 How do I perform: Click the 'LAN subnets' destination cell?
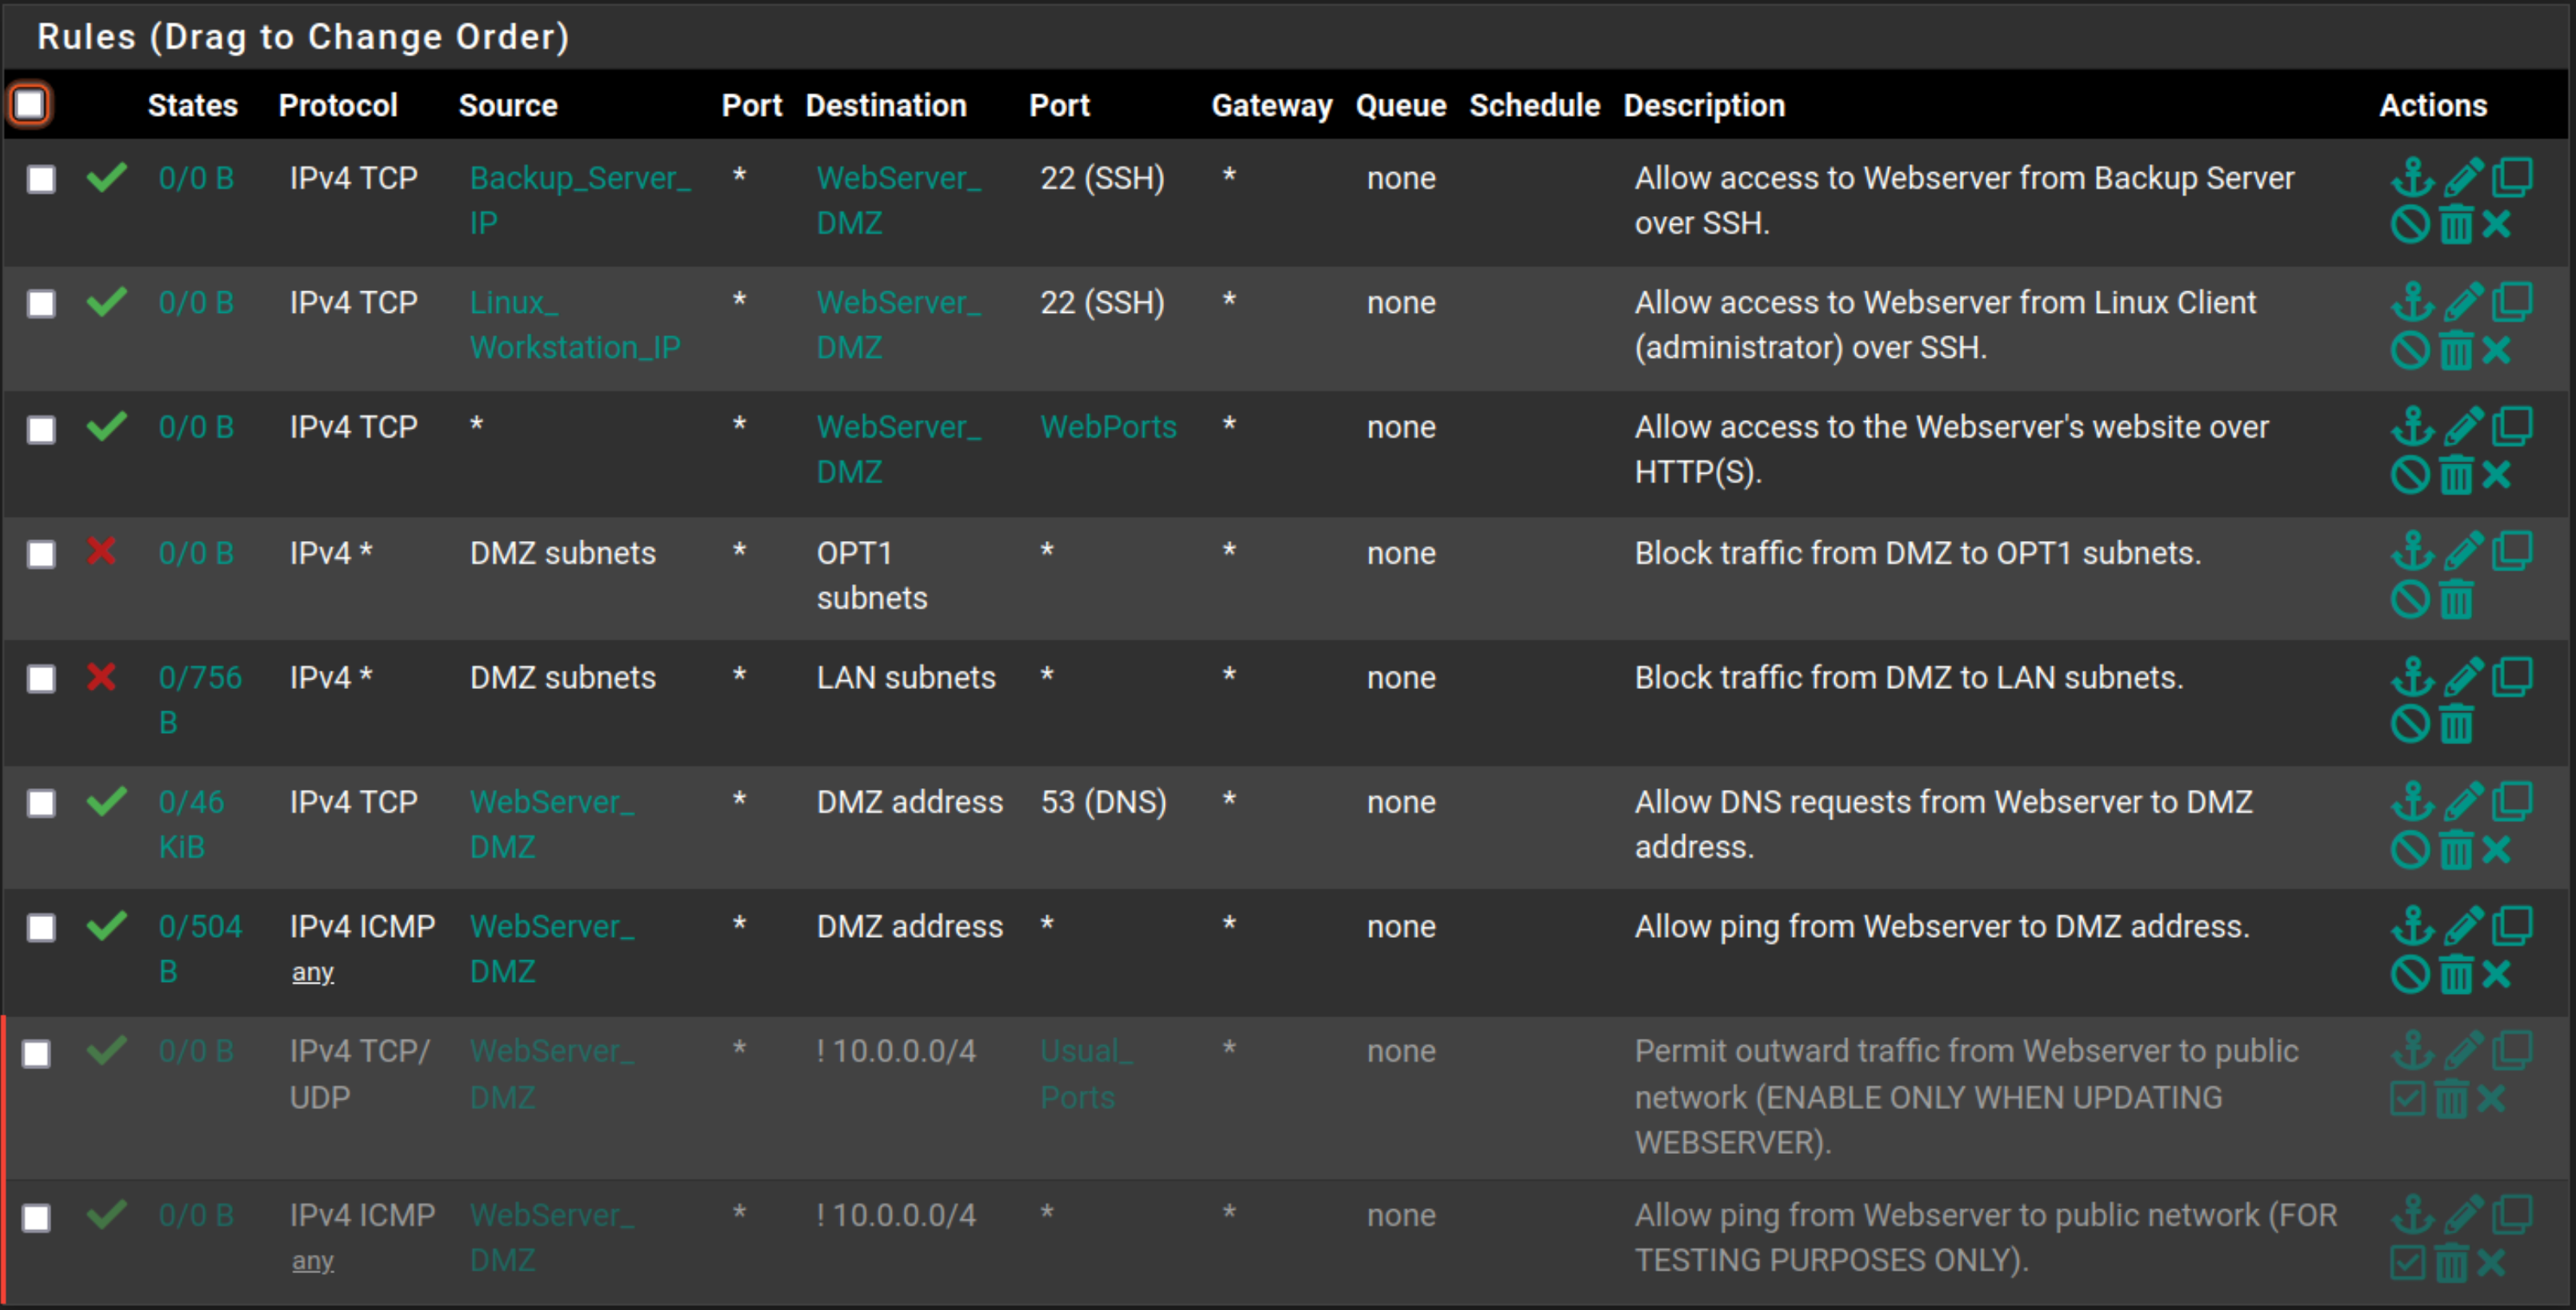(906, 677)
